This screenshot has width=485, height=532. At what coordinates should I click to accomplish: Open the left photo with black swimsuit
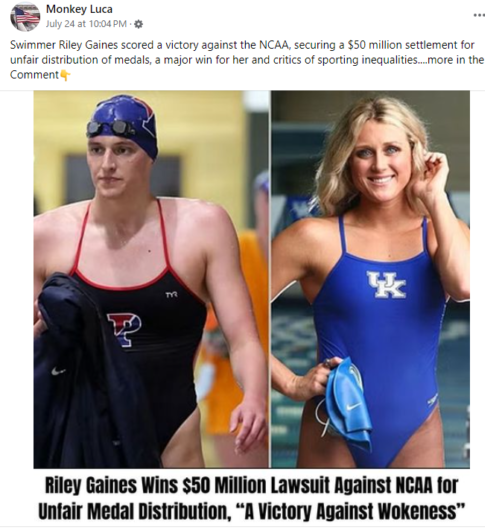pos(151,279)
